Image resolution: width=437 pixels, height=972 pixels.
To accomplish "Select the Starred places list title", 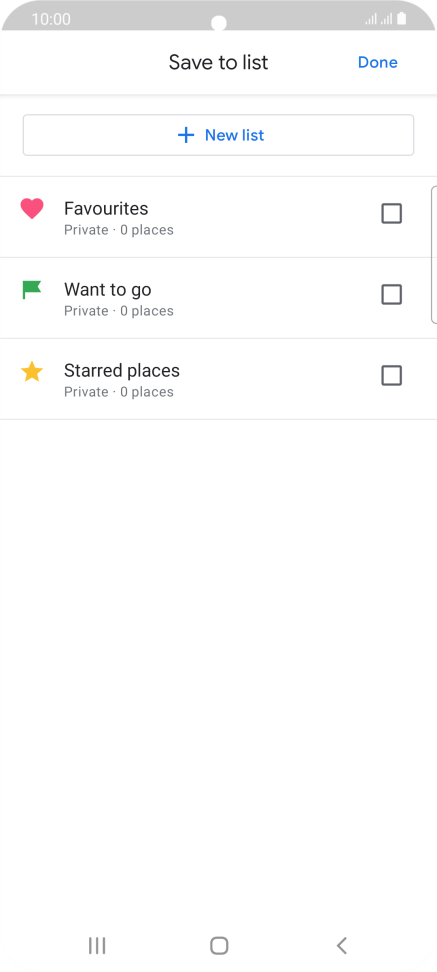I will pyautogui.click(x=121, y=371).
